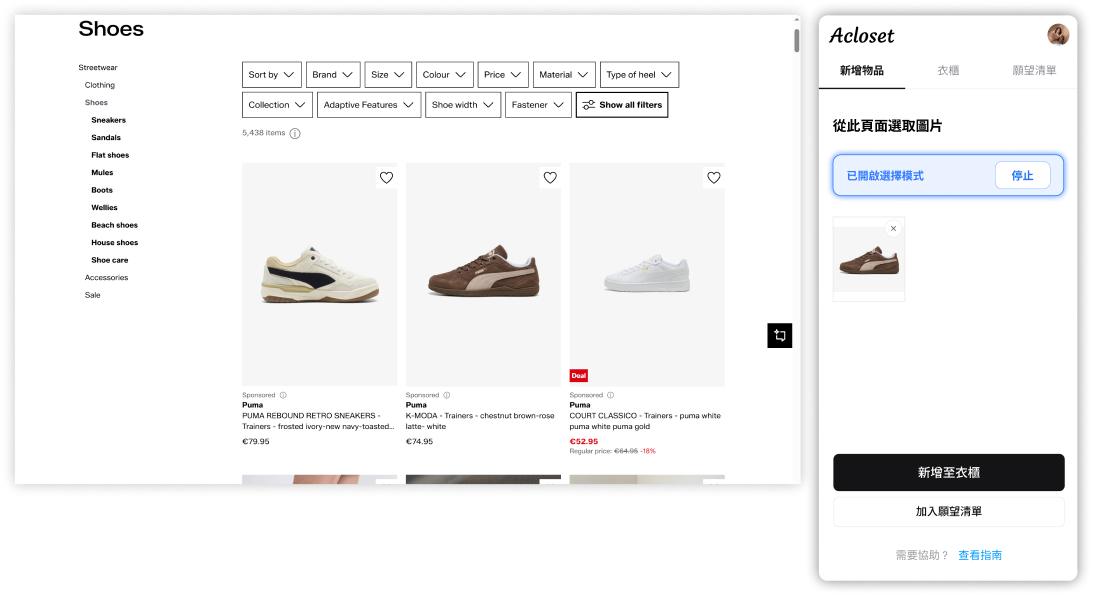The height and width of the screenshot is (596, 1093).
Task: Open the Brand filter dropdown
Action: coord(333,75)
